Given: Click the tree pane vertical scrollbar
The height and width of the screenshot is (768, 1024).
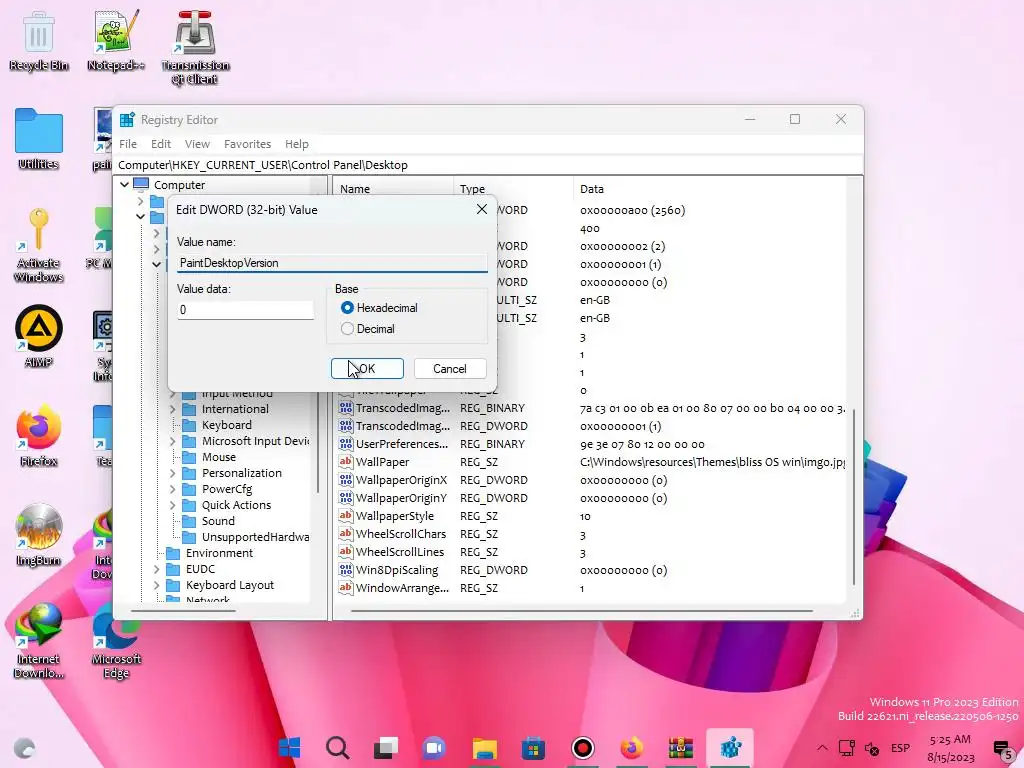Looking at the screenshot, I should (318, 441).
